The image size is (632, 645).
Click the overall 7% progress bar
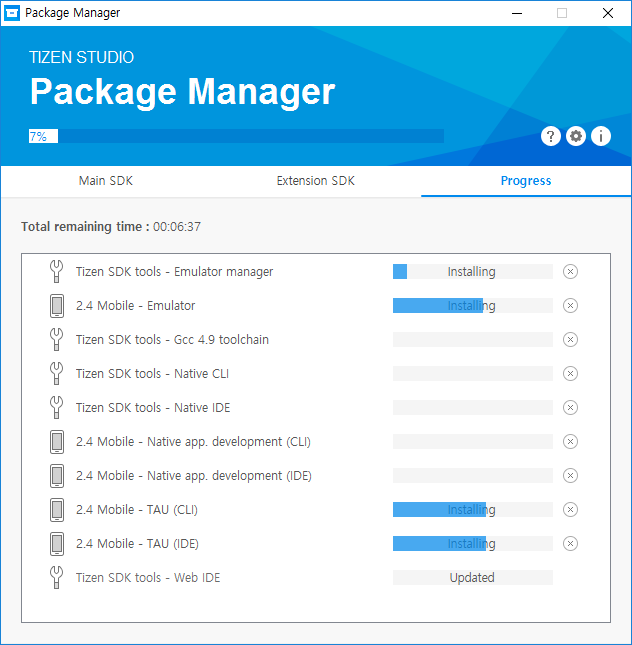[236, 136]
